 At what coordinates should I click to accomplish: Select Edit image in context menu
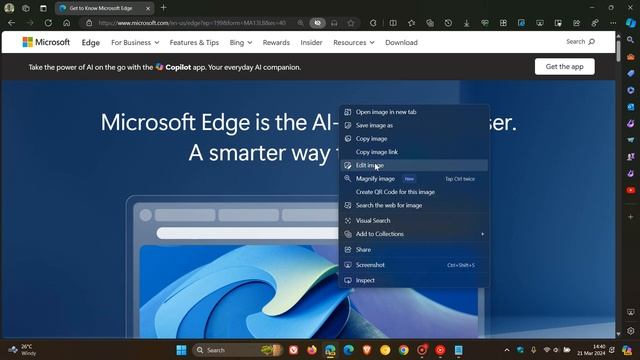[414, 165]
